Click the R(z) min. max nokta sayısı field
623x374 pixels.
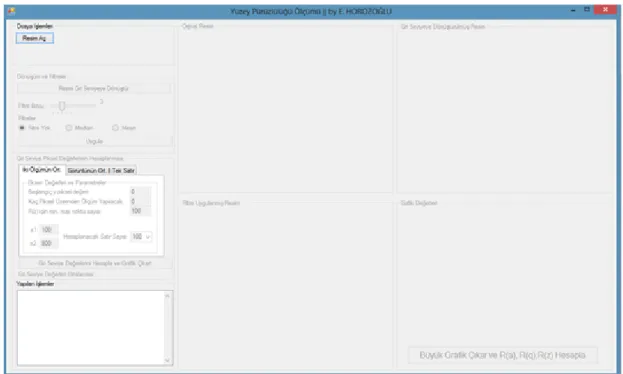pos(140,211)
